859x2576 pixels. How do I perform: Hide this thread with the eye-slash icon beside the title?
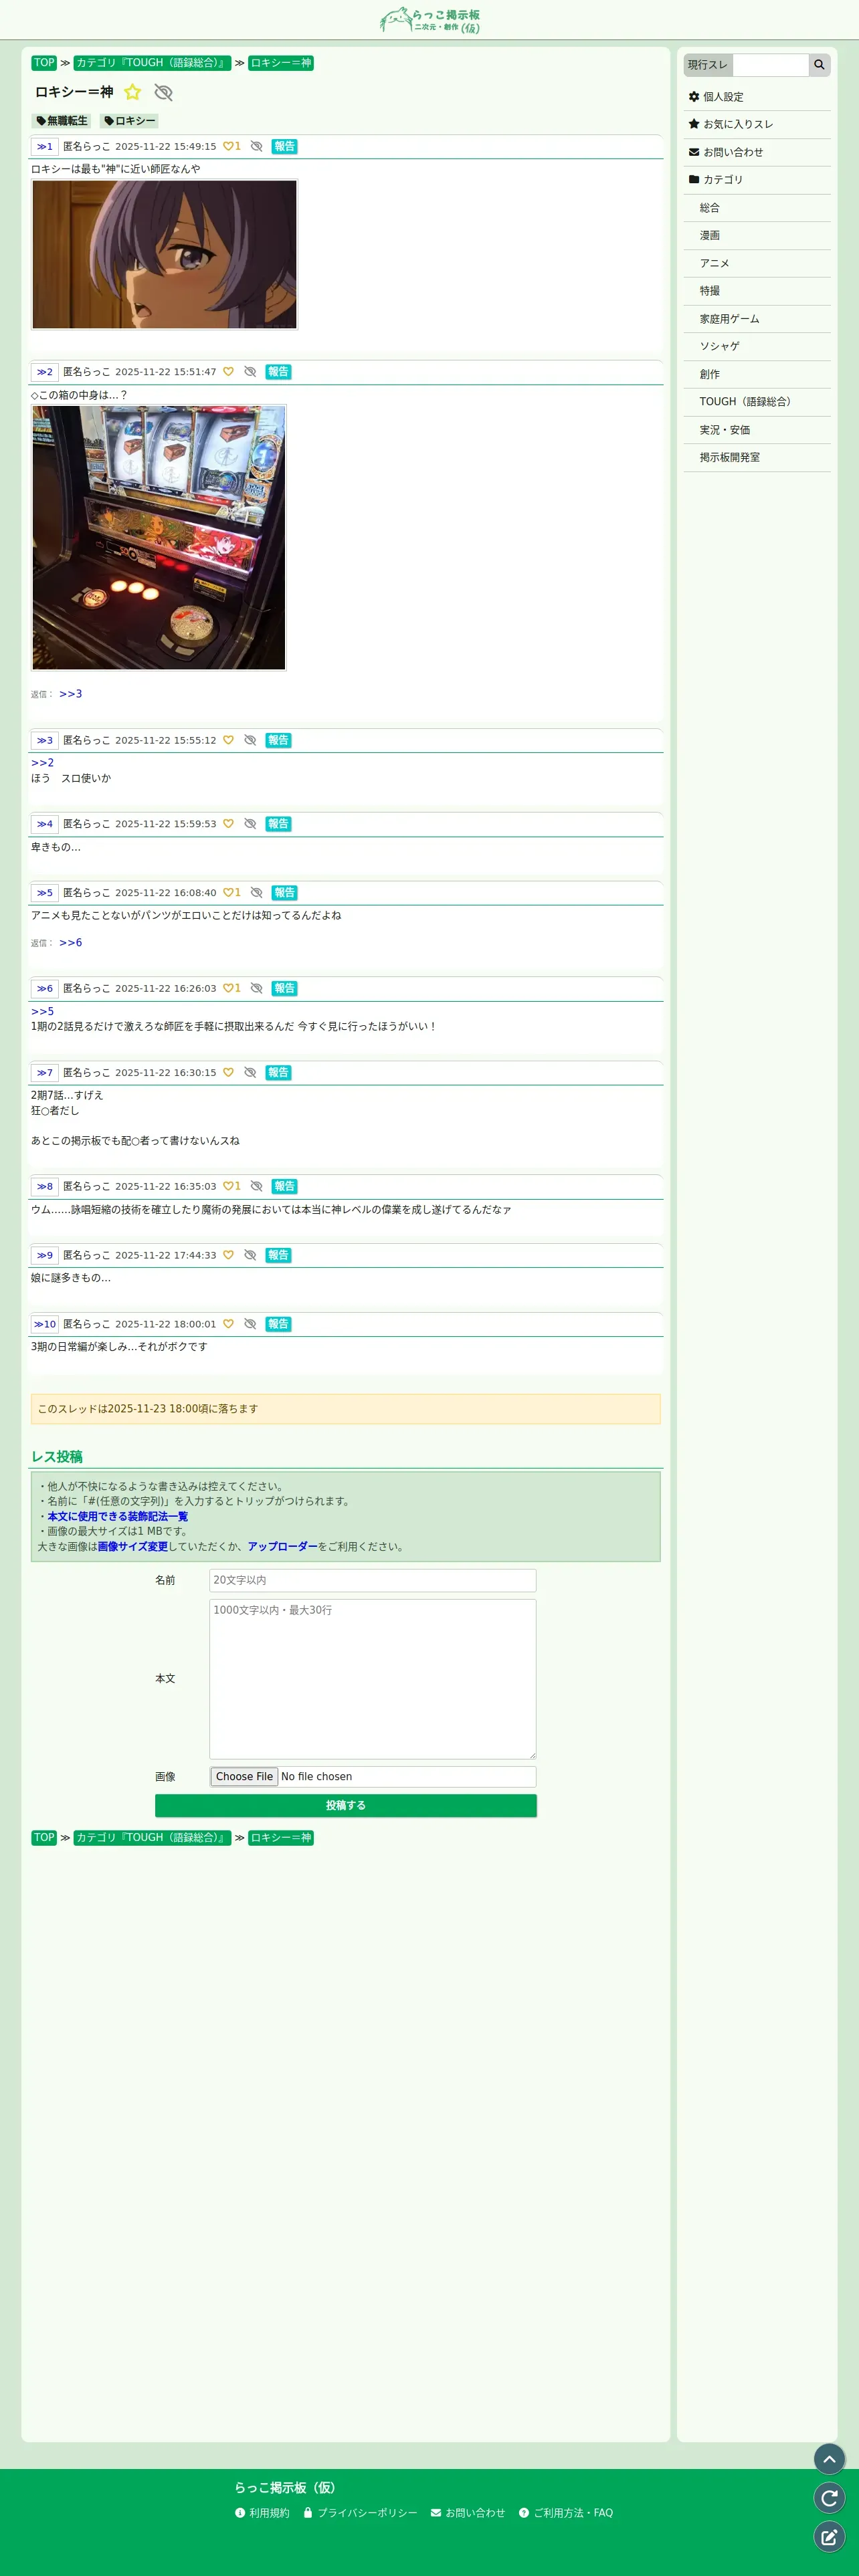pos(163,92)
